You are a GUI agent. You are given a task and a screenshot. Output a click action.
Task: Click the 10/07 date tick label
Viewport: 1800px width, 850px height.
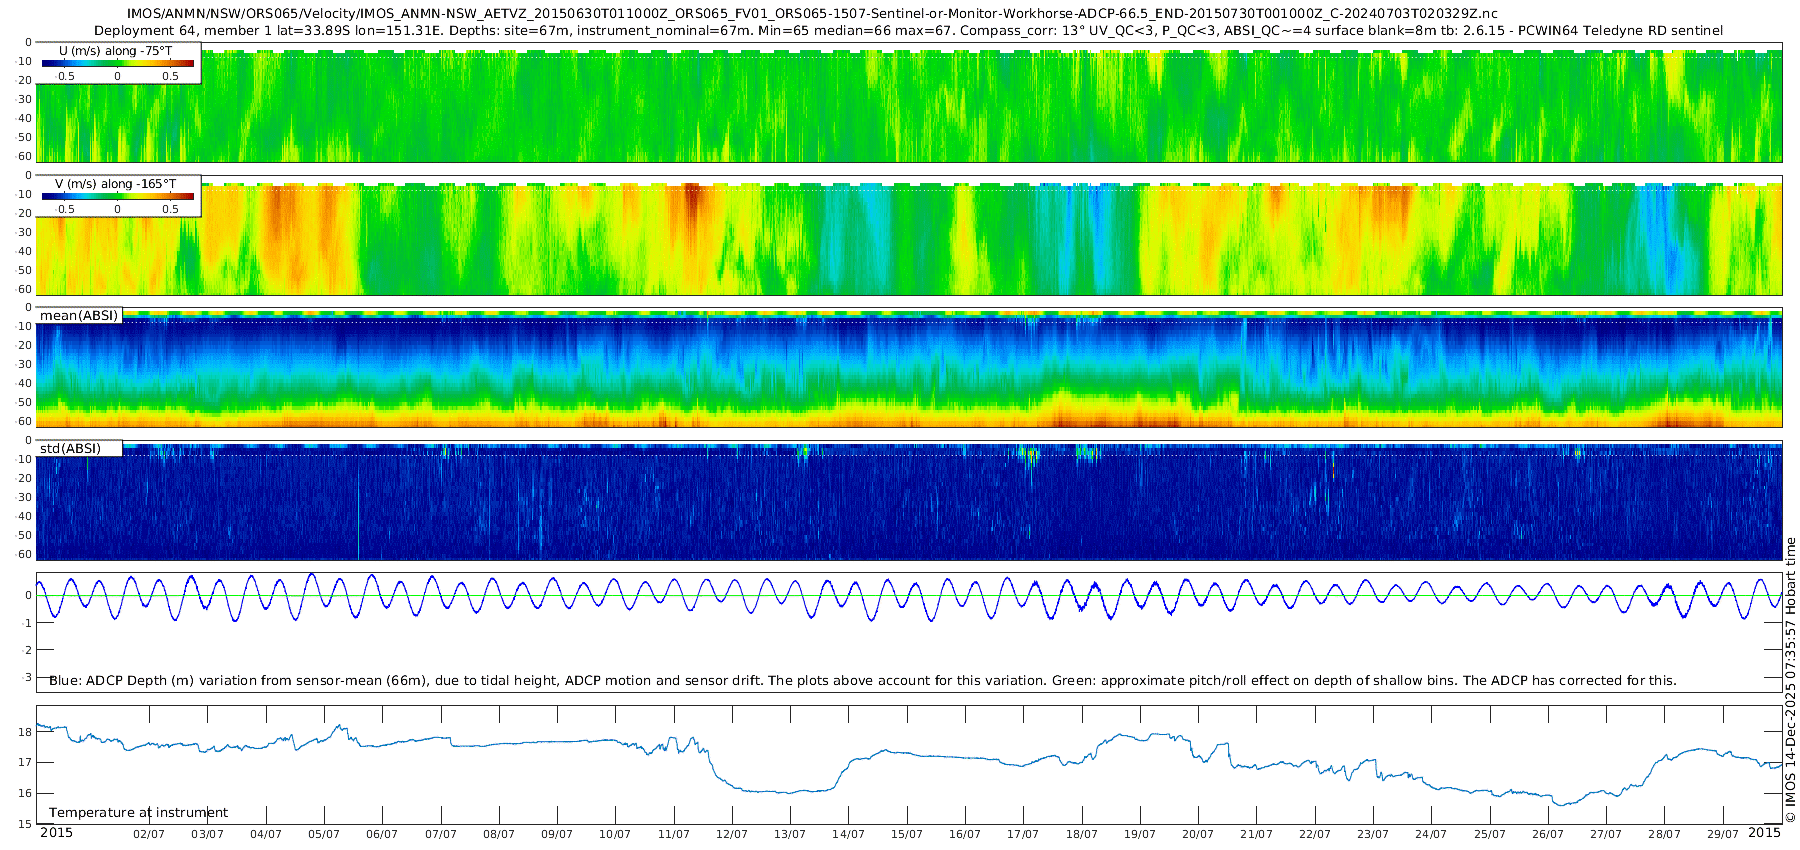[615, 834]
